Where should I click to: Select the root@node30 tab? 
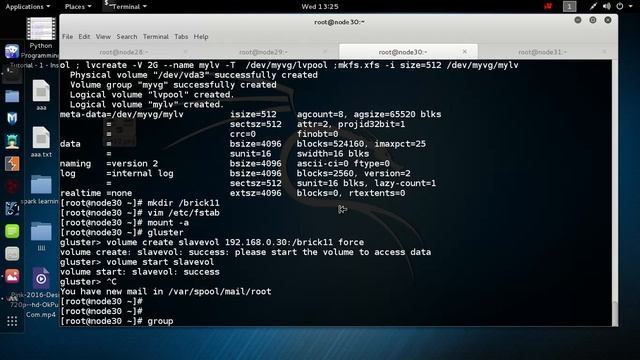(x=403, y=52)
